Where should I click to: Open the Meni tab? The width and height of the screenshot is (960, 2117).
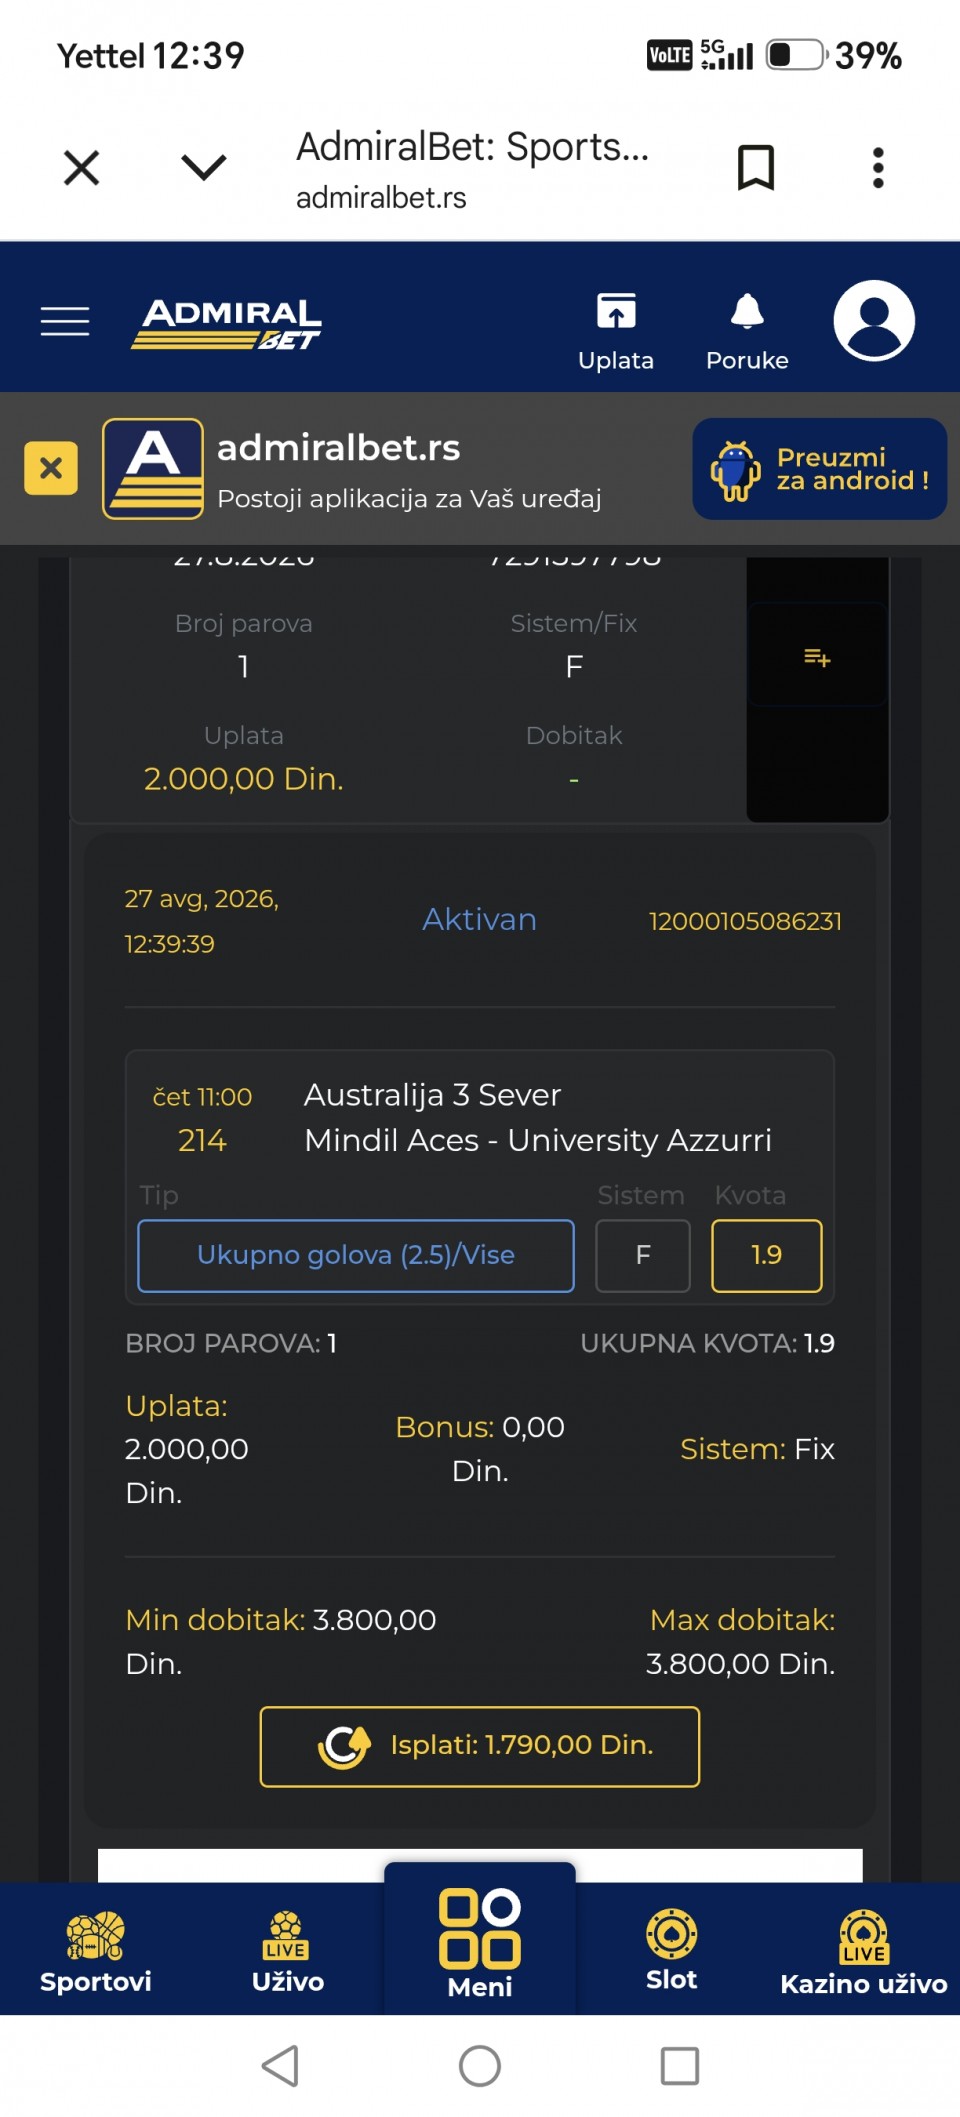click(480, 1942)
